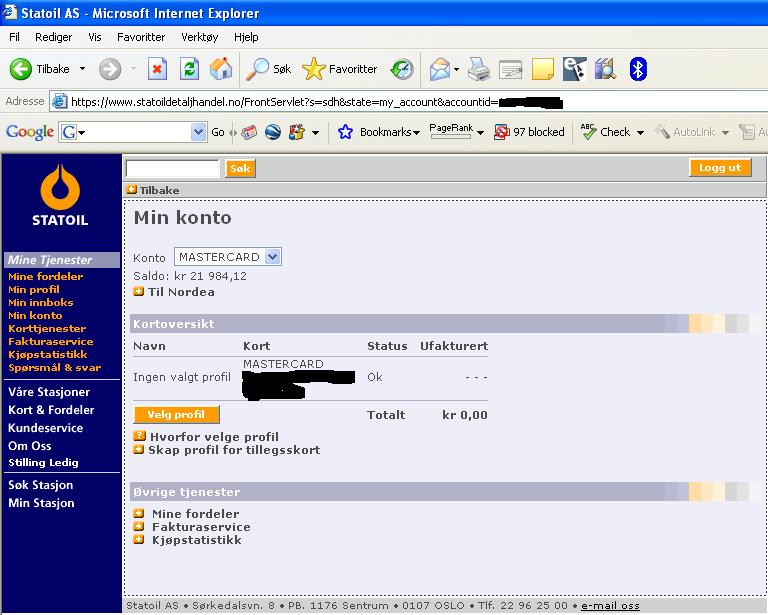Open Mine fordeler in sidebar

[46, 276]
